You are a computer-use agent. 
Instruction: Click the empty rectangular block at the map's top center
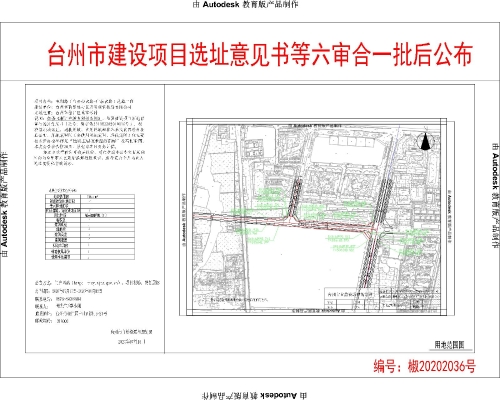coord(347,150)
